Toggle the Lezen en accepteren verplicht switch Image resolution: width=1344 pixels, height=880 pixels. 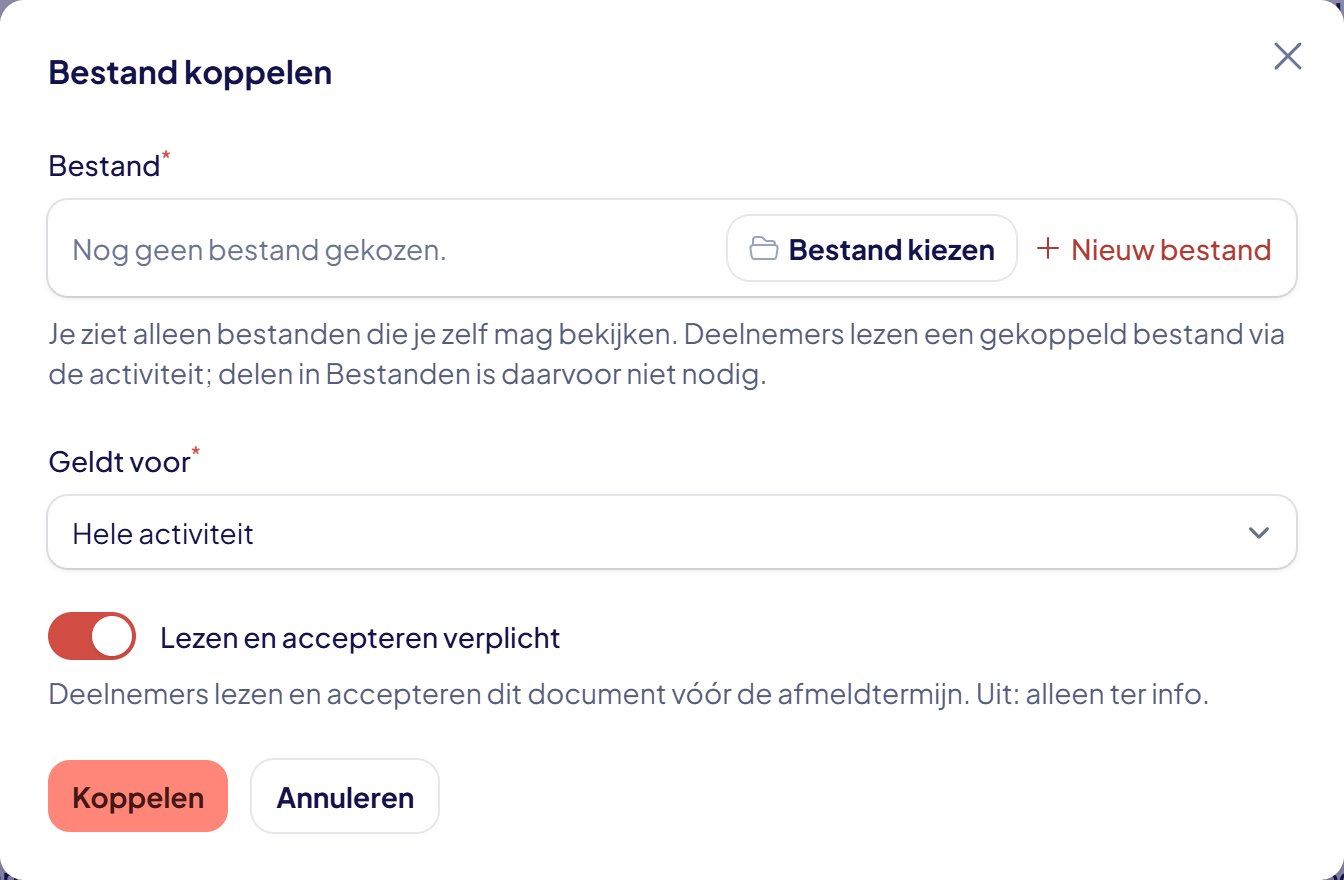tap(92, 637)
